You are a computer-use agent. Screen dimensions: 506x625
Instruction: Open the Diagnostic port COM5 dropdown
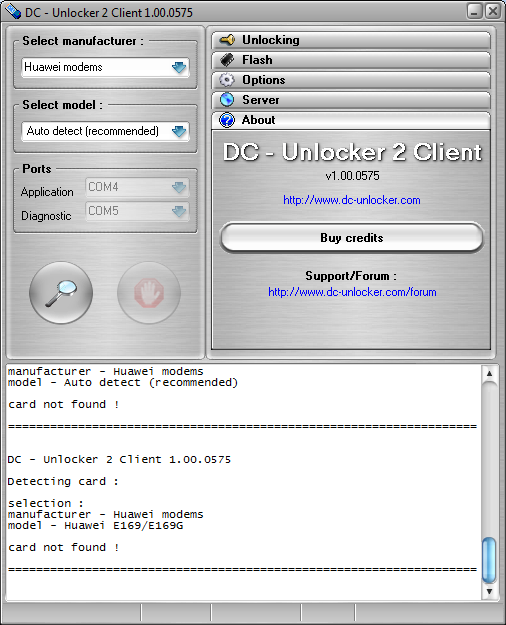(x=137, y=211)
